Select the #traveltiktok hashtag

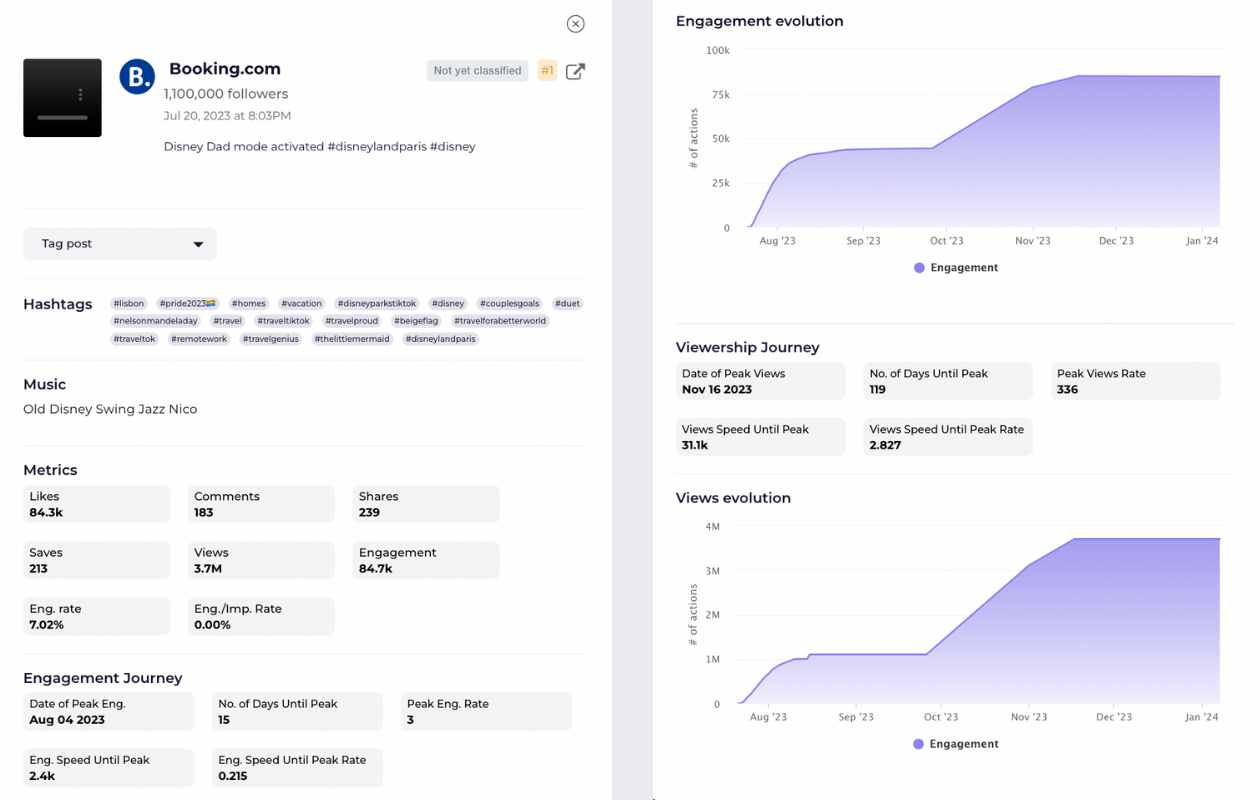point(284,321)
